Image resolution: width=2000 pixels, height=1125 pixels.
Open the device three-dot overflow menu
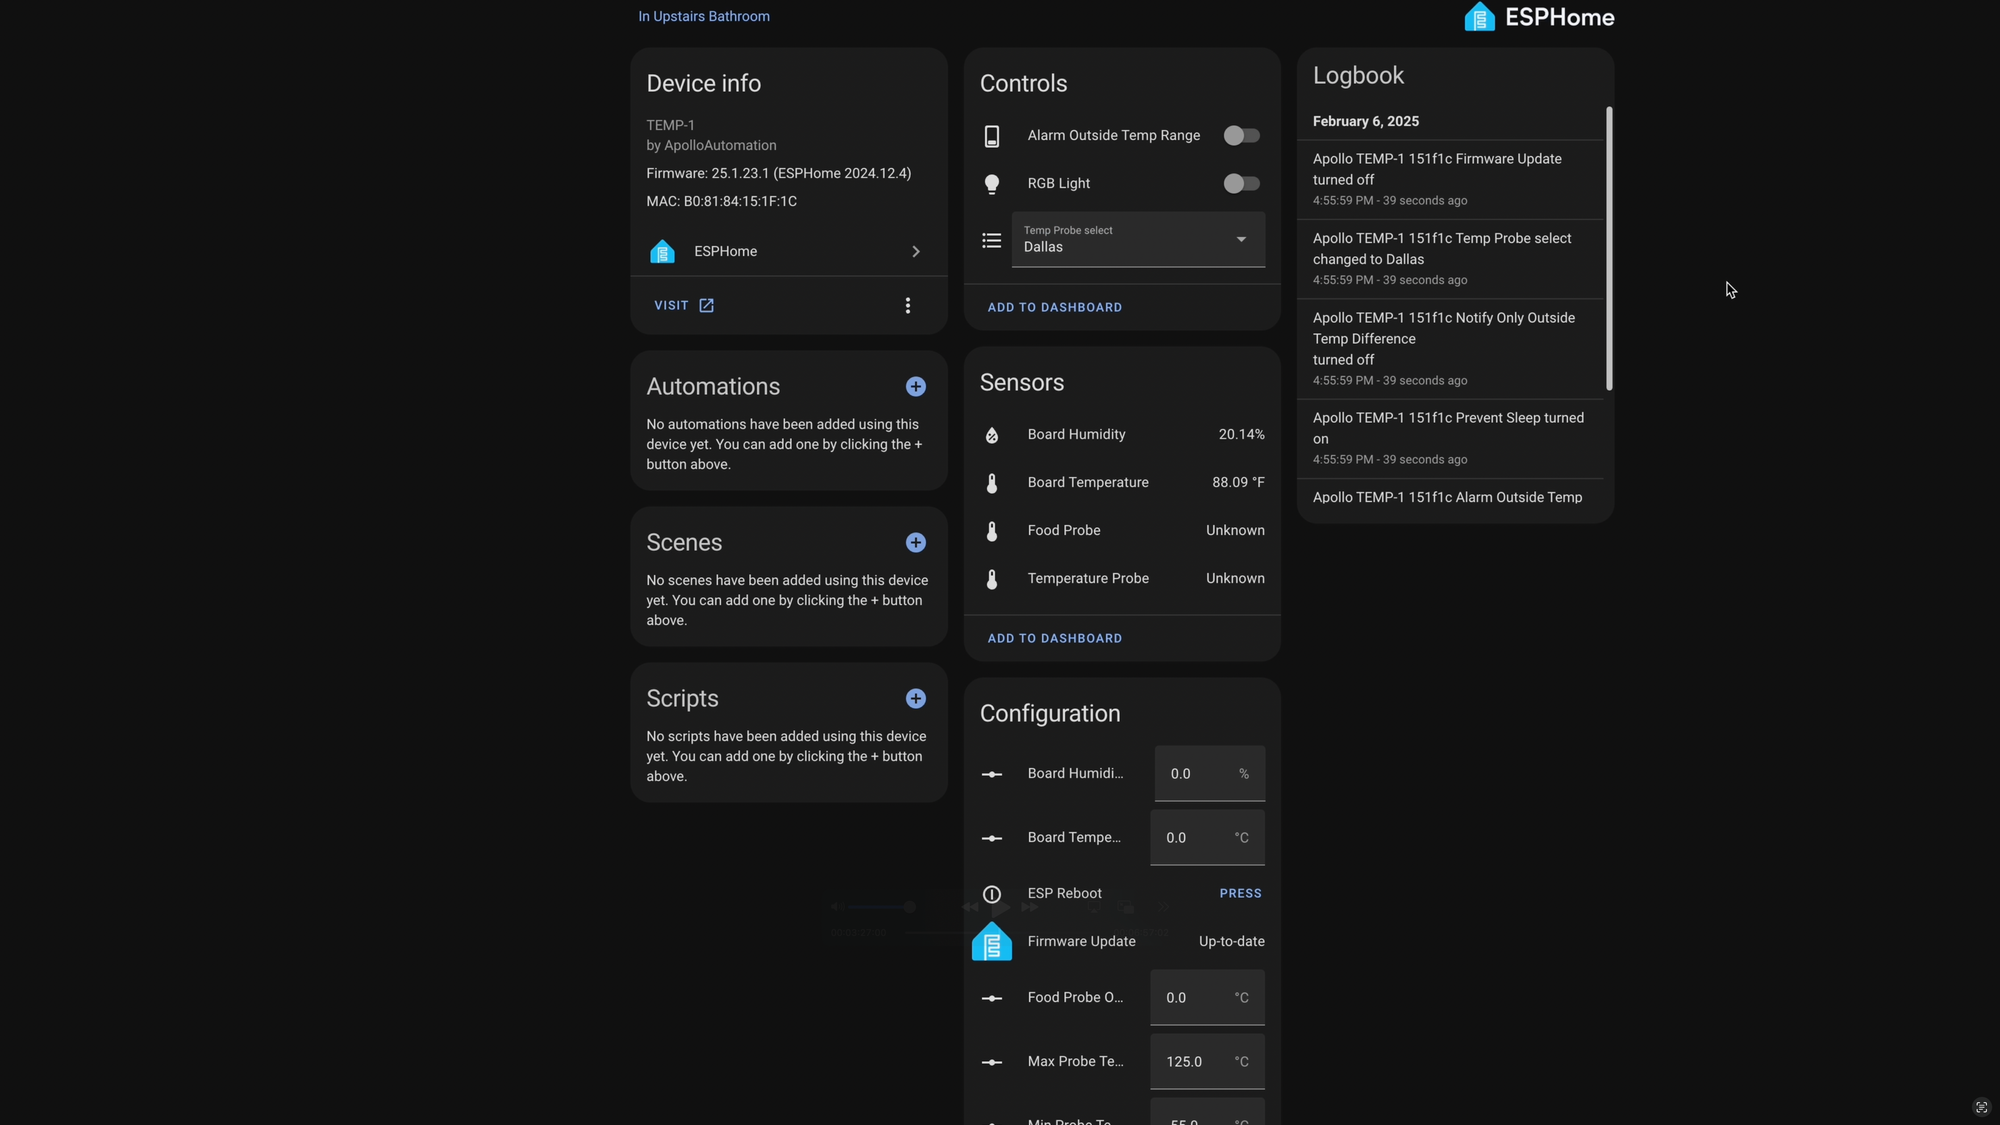(907, 306)
